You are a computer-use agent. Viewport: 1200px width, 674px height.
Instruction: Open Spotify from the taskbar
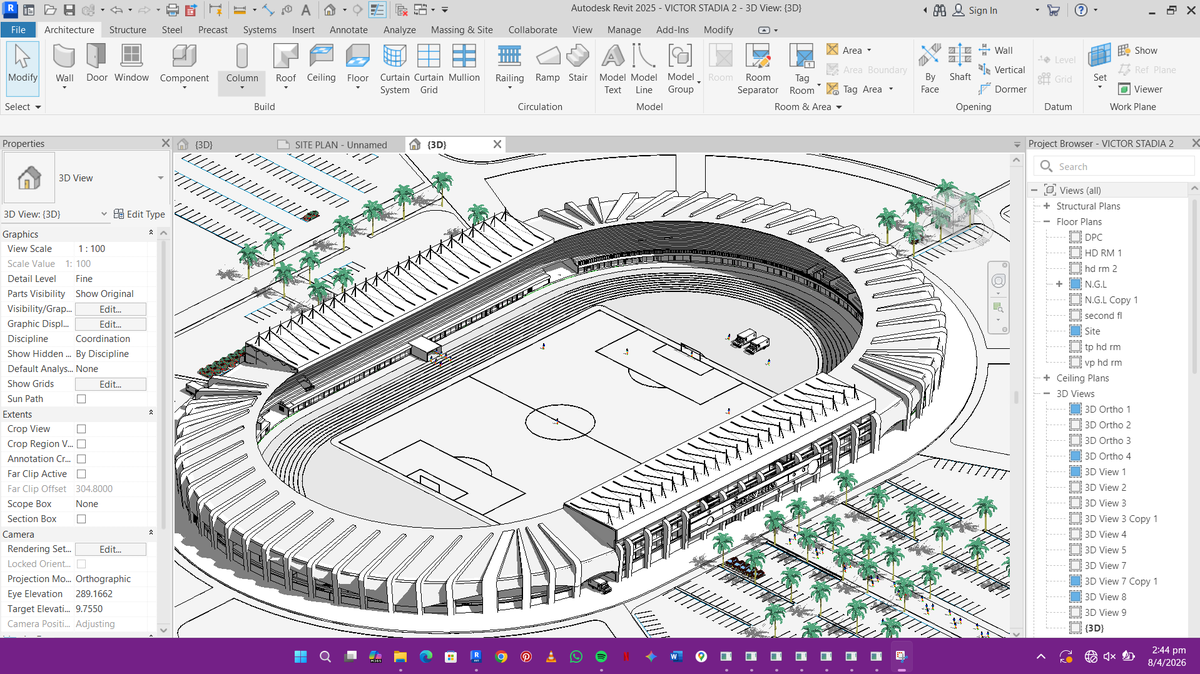point(601,657)
